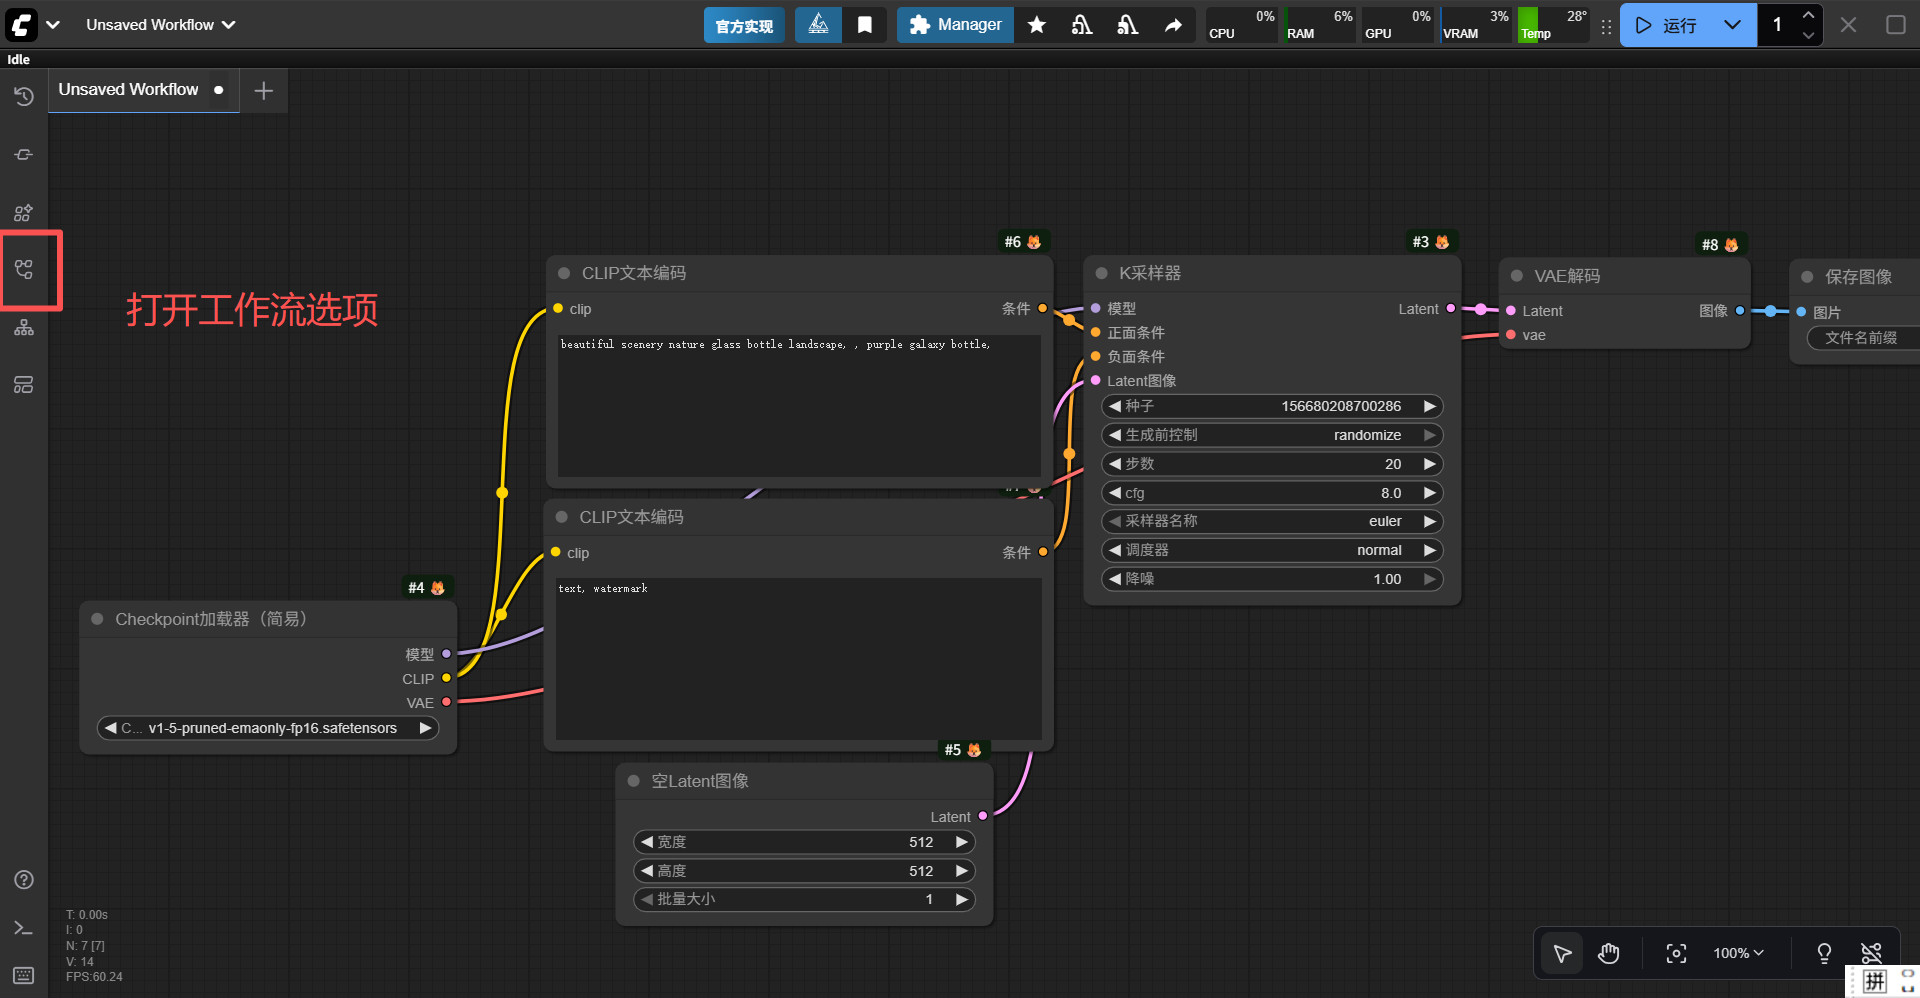Toggle the bottom console panel icon
The height and width of the screenshot is (998, 1920).
point(24,928)
